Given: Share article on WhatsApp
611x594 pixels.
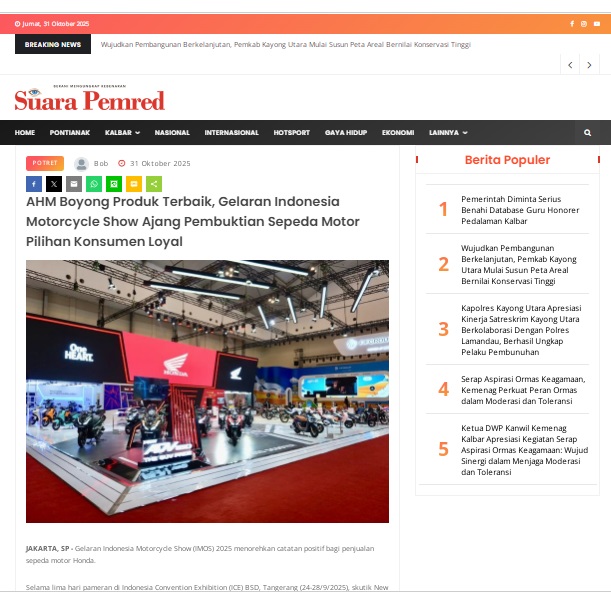Looking at the screenshot, I should [x=94, y=184].
